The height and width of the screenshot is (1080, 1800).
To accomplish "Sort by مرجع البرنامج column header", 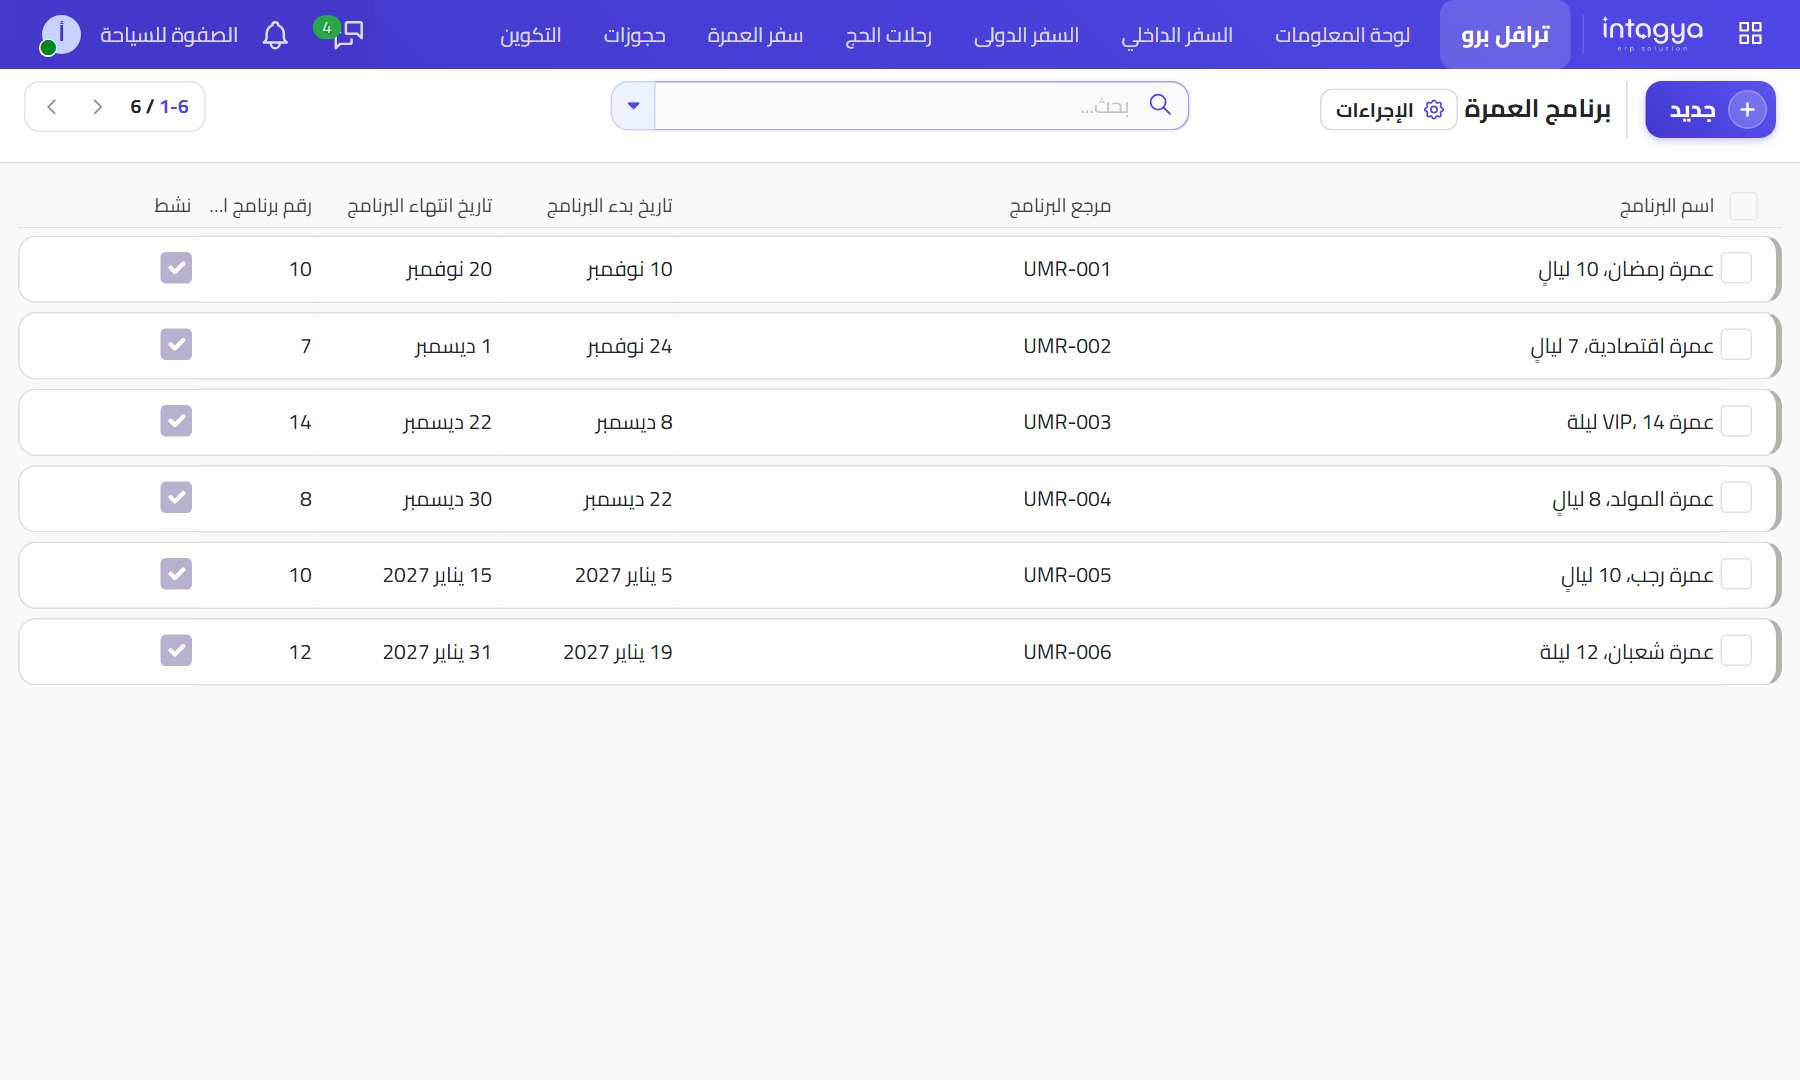I will (x=1060, y=206).
